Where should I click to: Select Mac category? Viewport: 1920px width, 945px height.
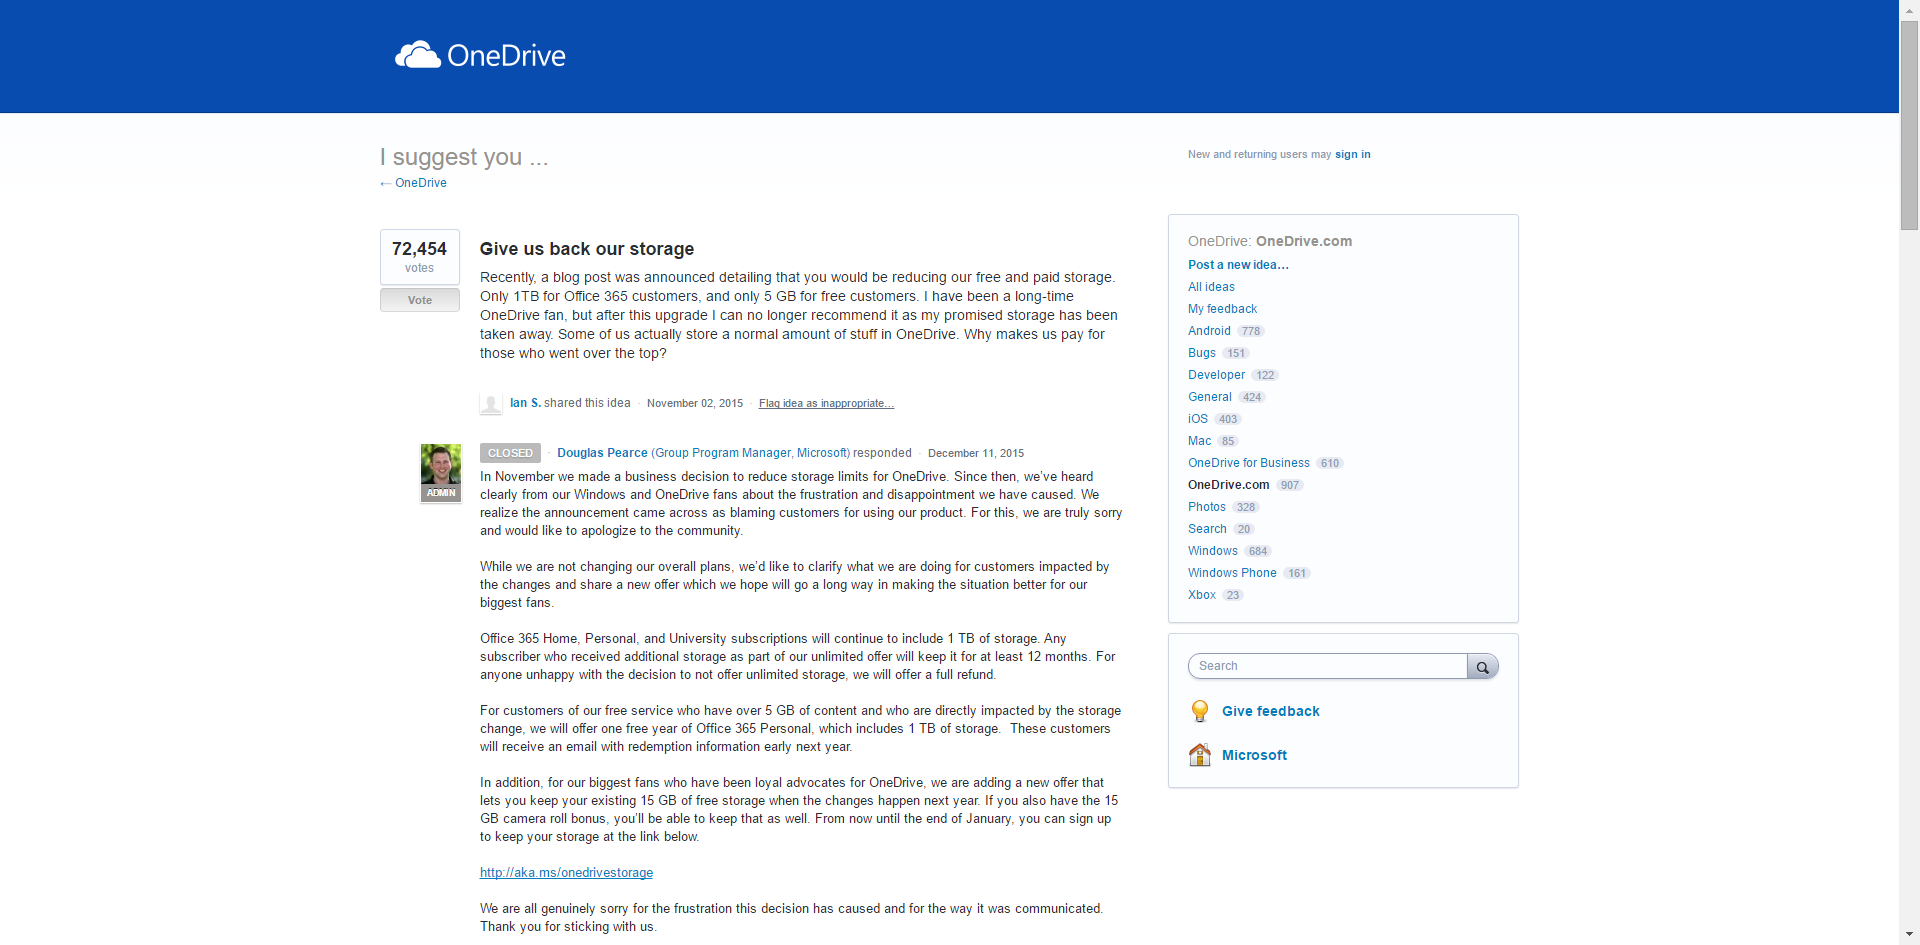(x=1199, y=441)
